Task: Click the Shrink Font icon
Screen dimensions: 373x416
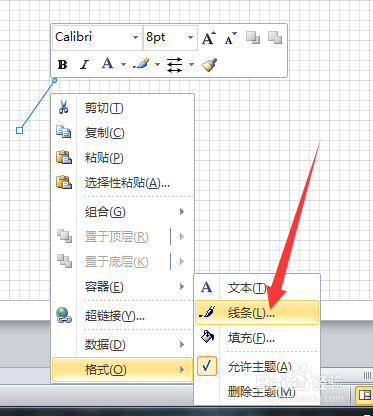Action: click(x=231, y=38)
